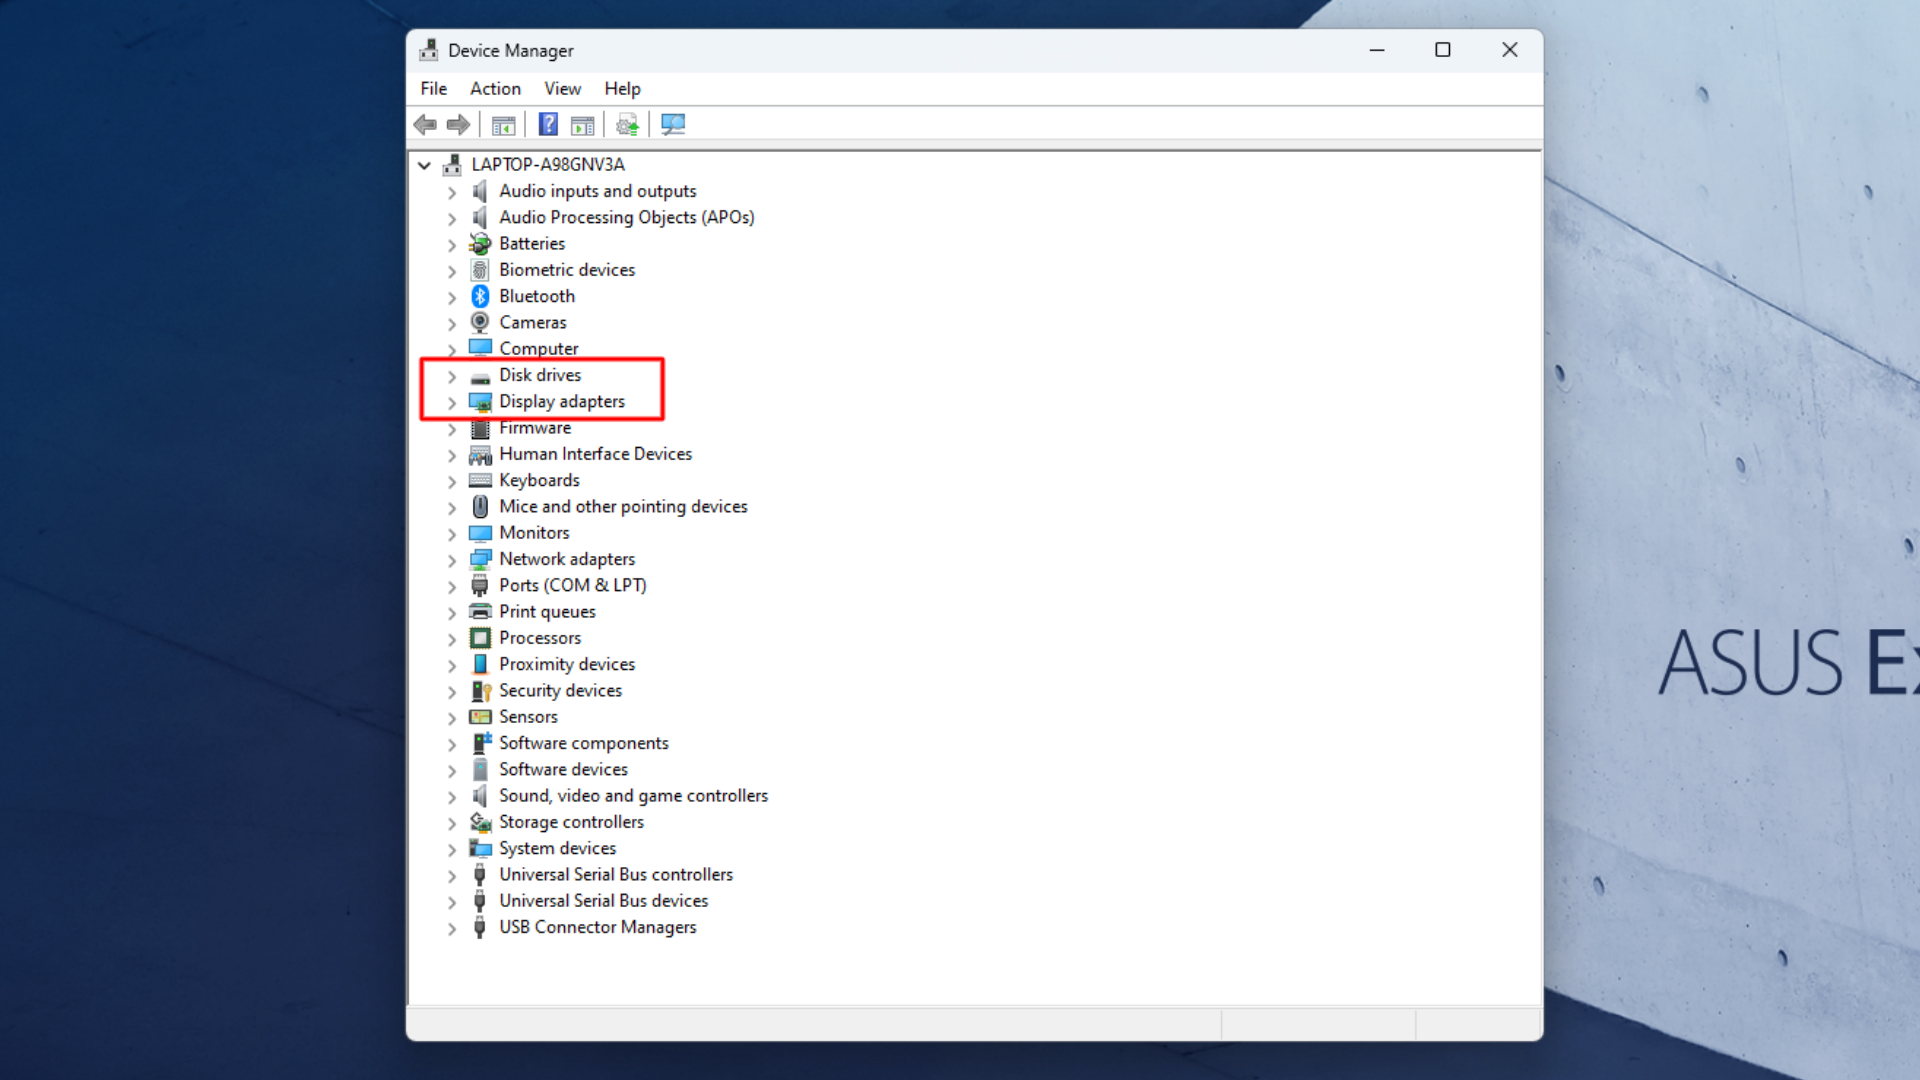The width and height of the screenshot is (1920, 1080).
Task: Open the Action menu
Action: point(496,88)
